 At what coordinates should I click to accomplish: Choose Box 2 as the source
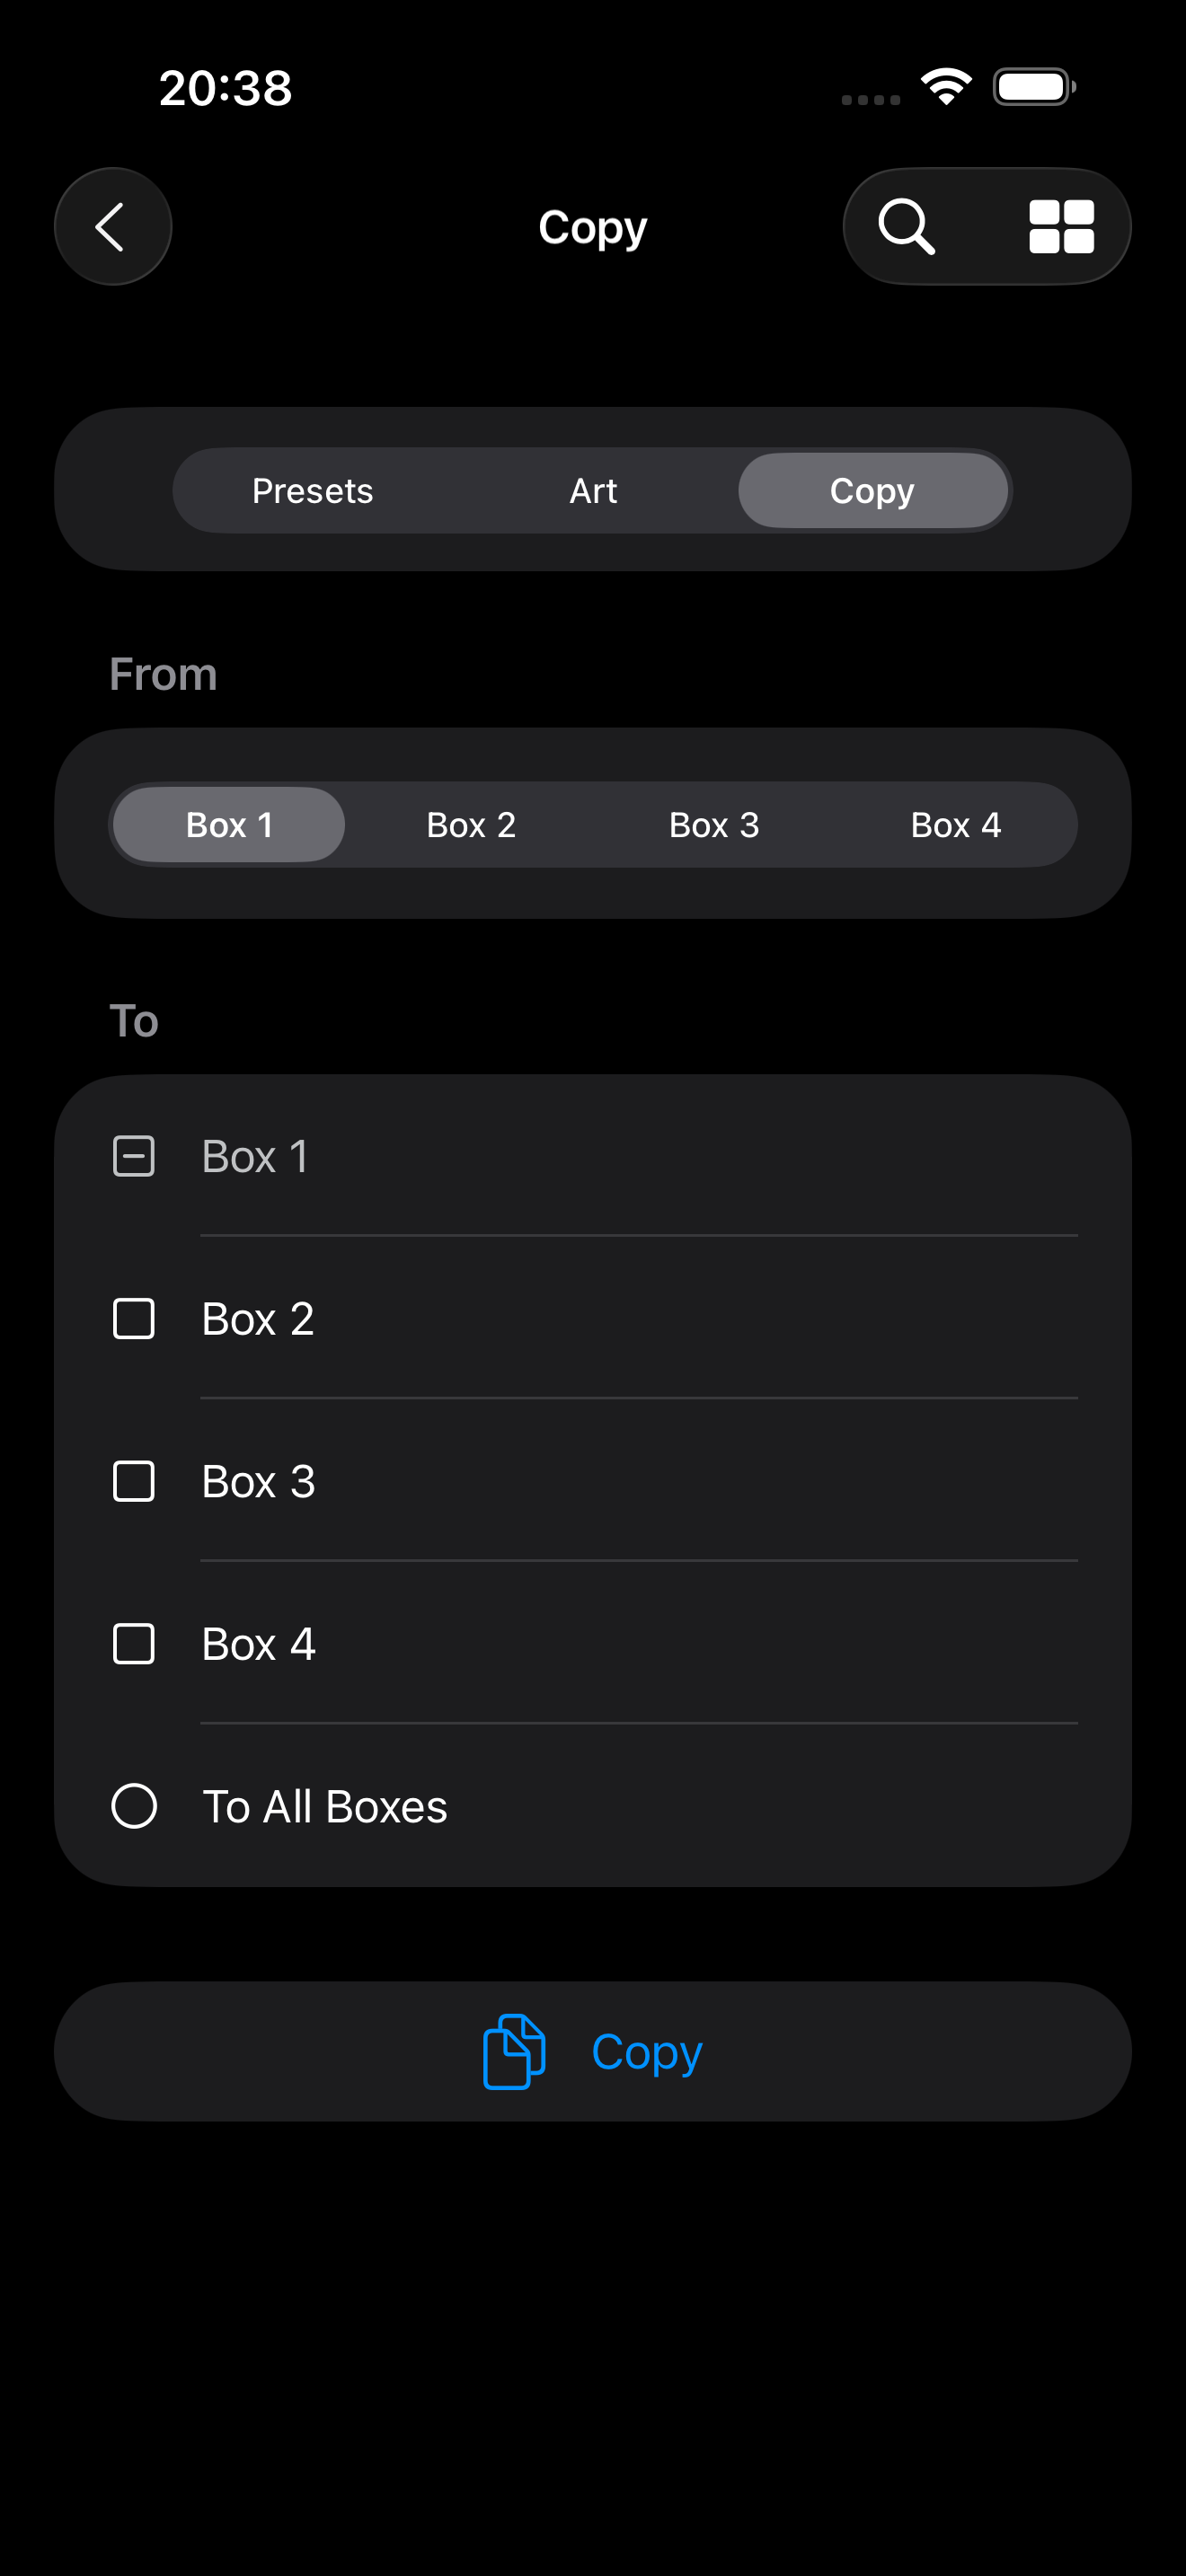click(x=471, y=825)
